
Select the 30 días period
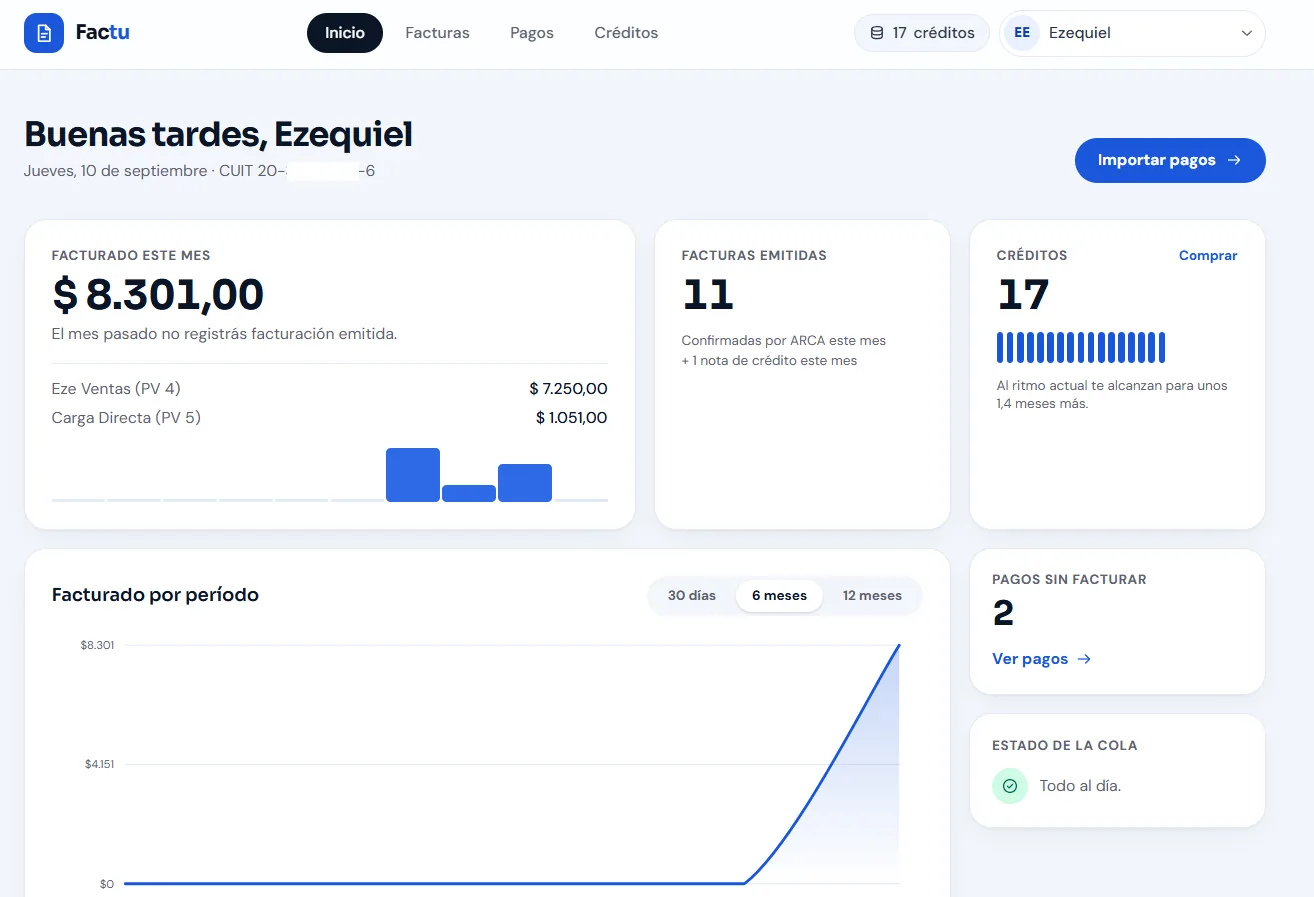692,596
